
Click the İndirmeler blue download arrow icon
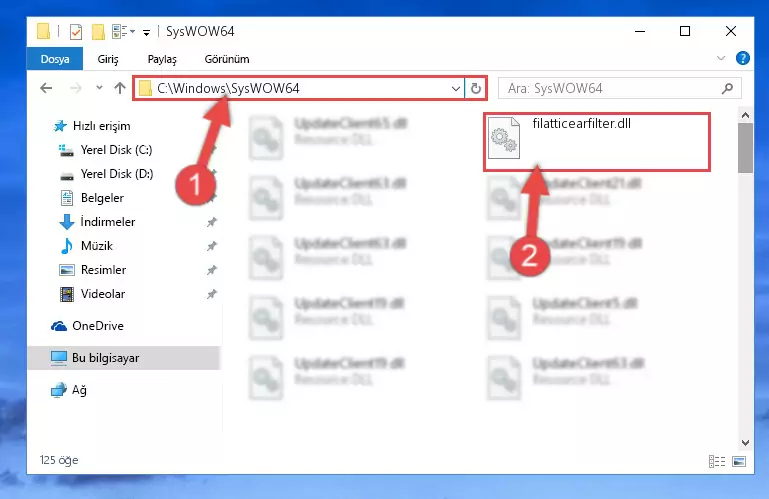pos(67,222)
